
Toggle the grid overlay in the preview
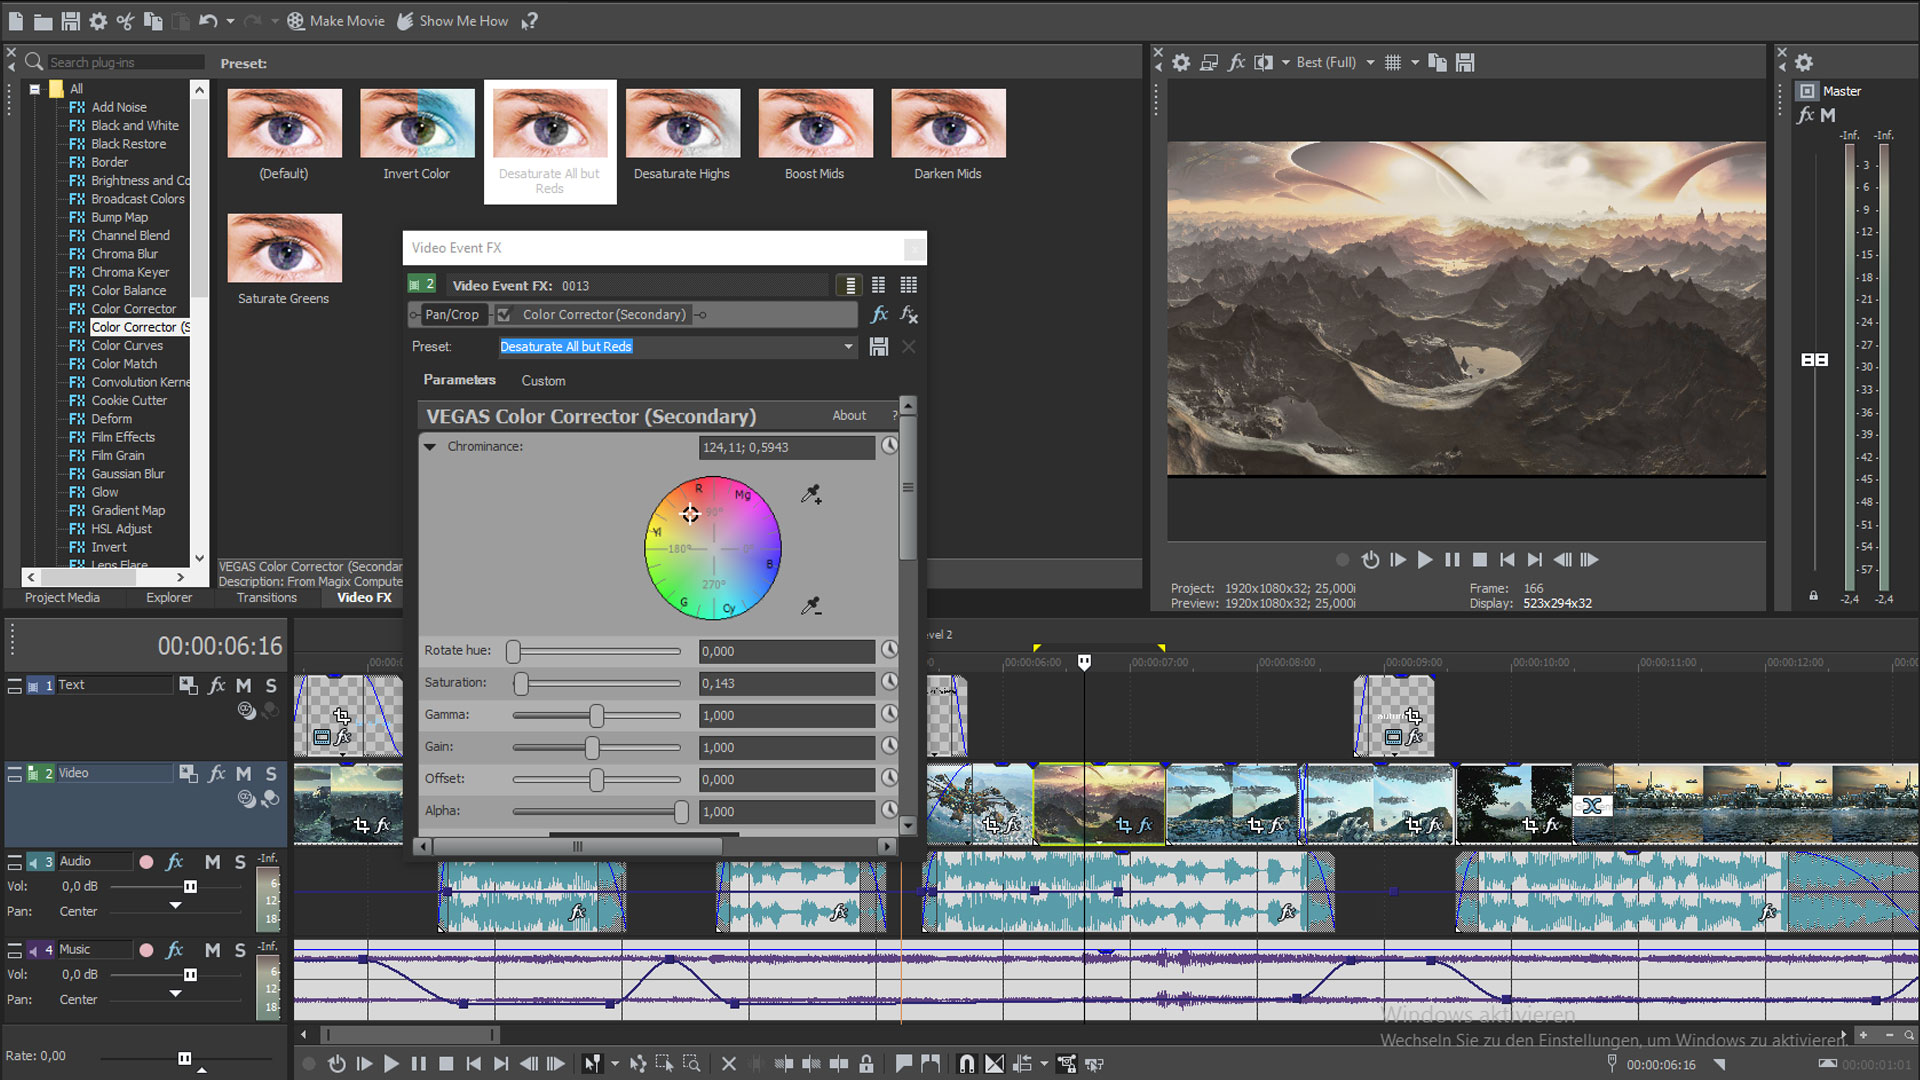coord(1394,62)
